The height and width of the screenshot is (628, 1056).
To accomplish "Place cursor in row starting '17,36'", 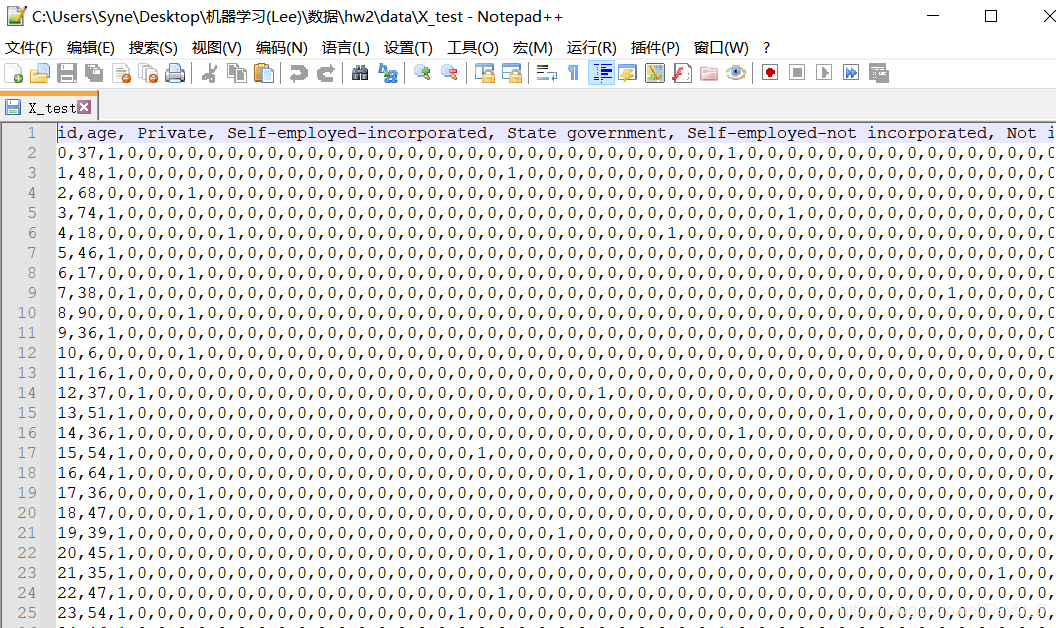I will tap(556, 493).
